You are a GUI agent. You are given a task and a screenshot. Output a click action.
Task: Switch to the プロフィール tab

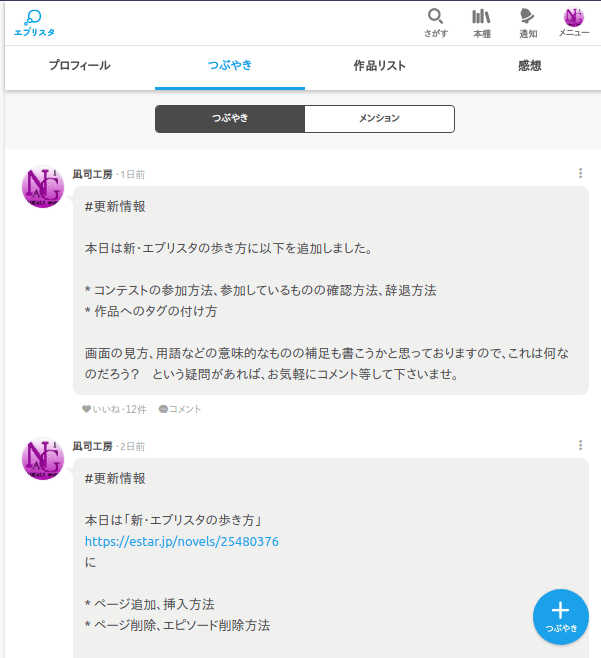pos(80,66)
